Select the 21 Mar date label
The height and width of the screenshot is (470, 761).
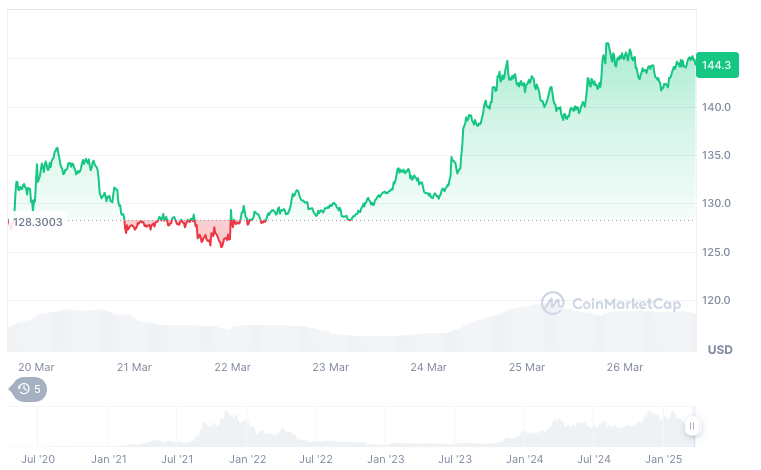click(134, 367)
